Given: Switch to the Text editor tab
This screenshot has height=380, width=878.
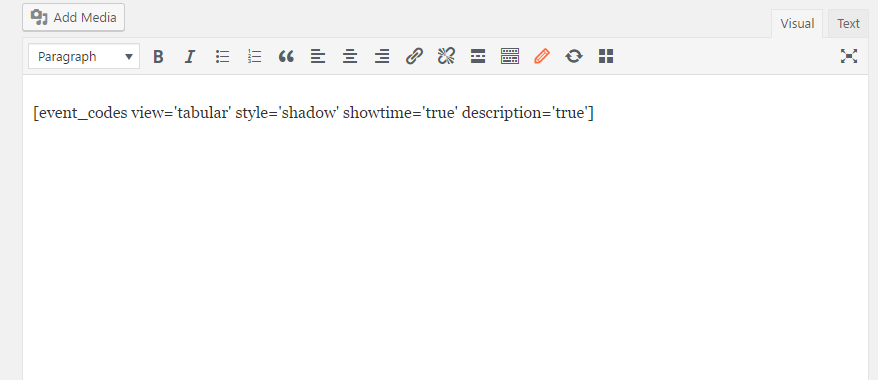Looking at the screenshot, I should point(848,24).
